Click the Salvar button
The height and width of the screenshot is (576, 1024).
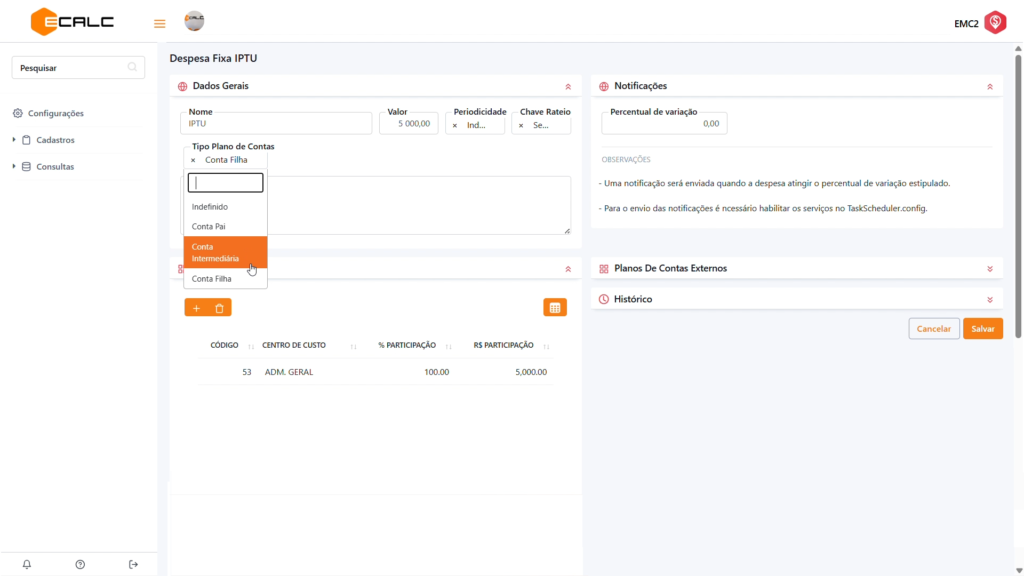(x=982, y=329)
